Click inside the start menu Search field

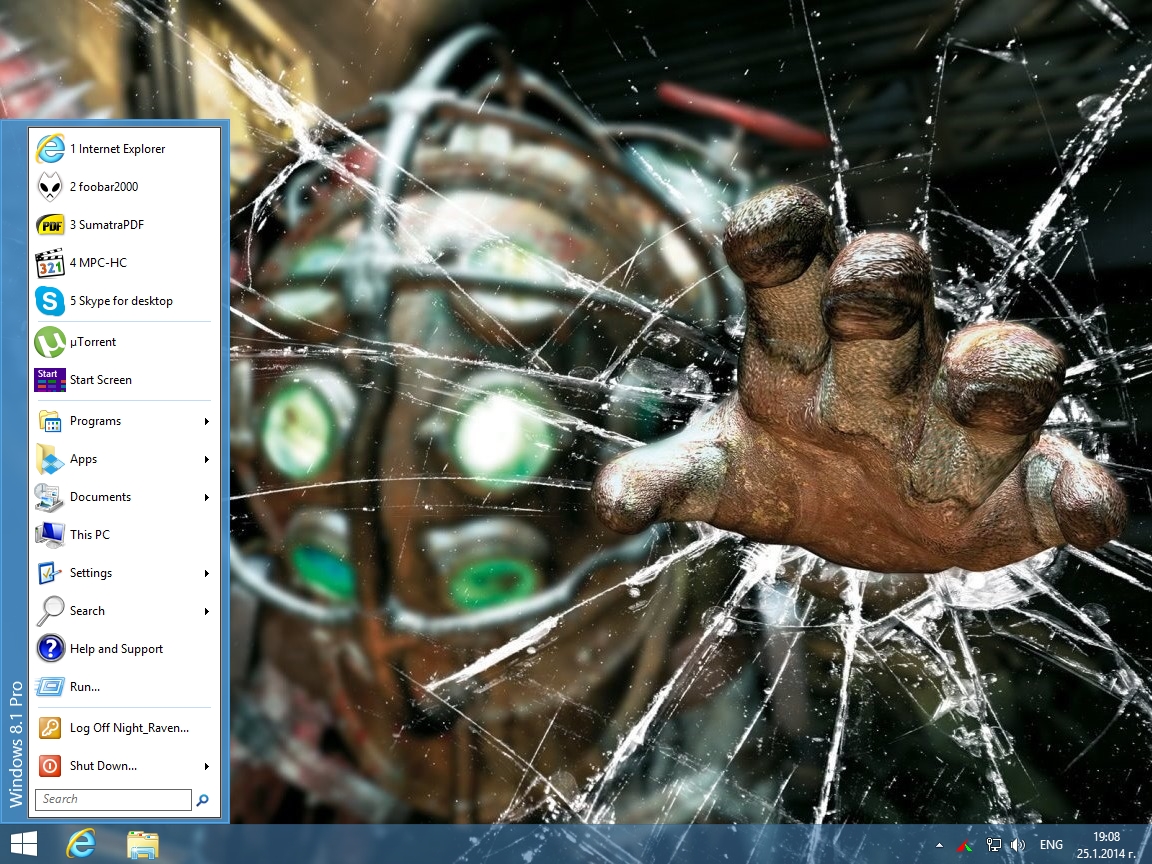tap(113, 799)
